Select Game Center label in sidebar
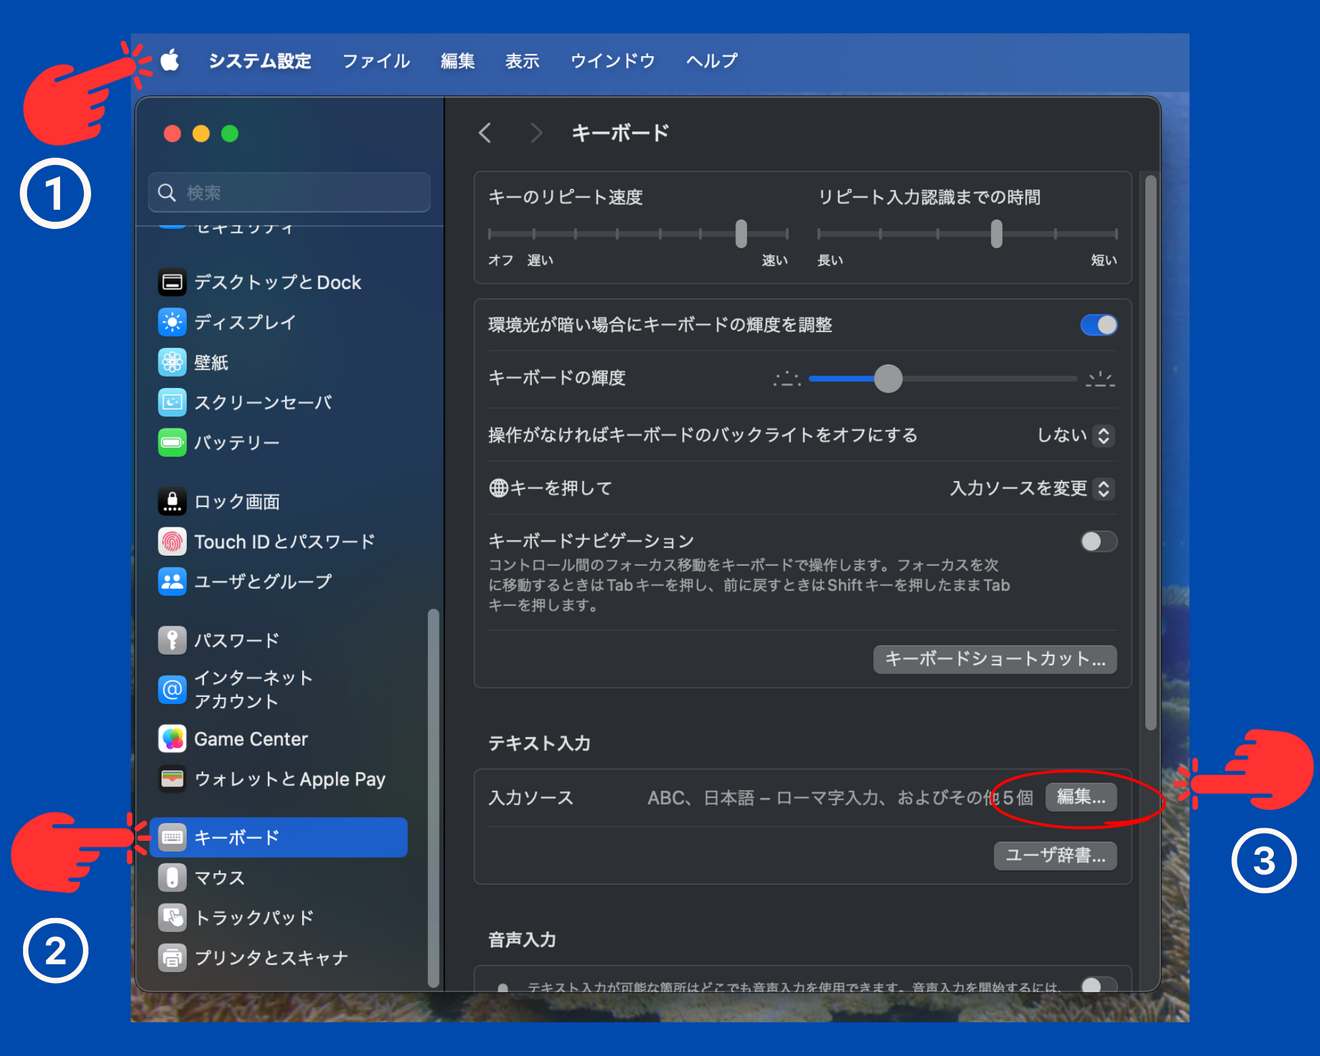1320x1056 pixels. coord(251,739)
